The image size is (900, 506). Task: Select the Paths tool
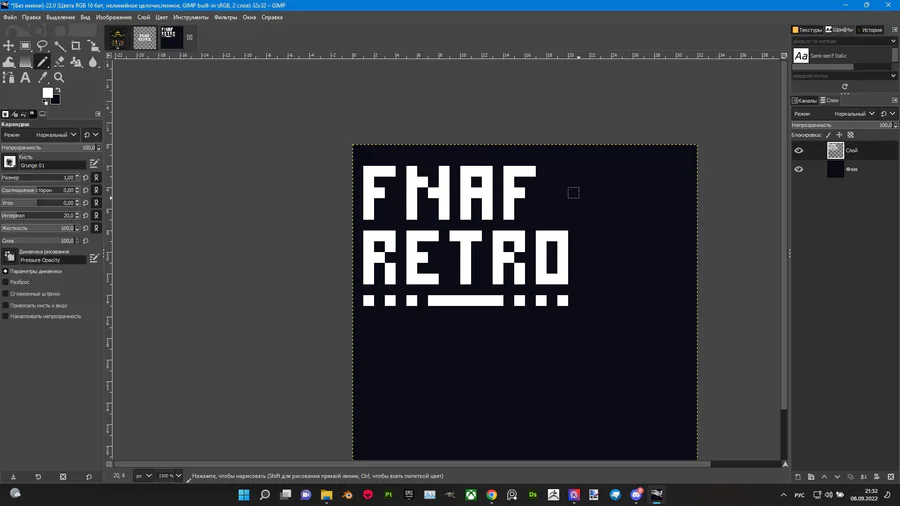[9, 77]
